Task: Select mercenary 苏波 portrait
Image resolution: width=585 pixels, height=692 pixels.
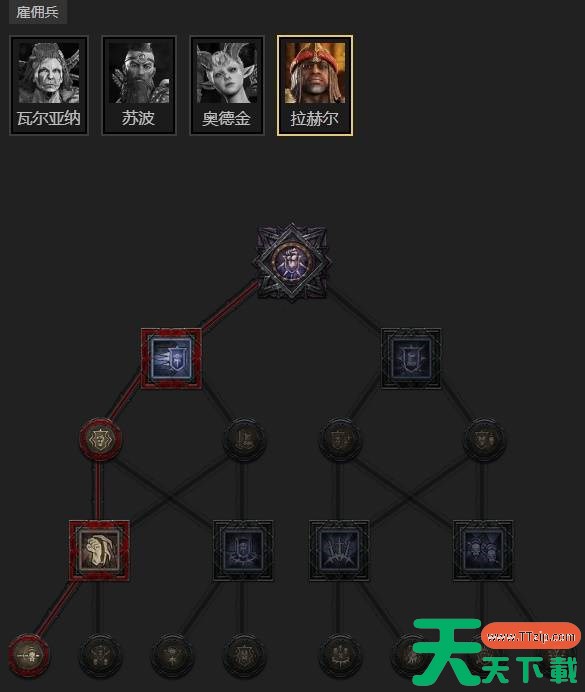Action: pos(139,85)
